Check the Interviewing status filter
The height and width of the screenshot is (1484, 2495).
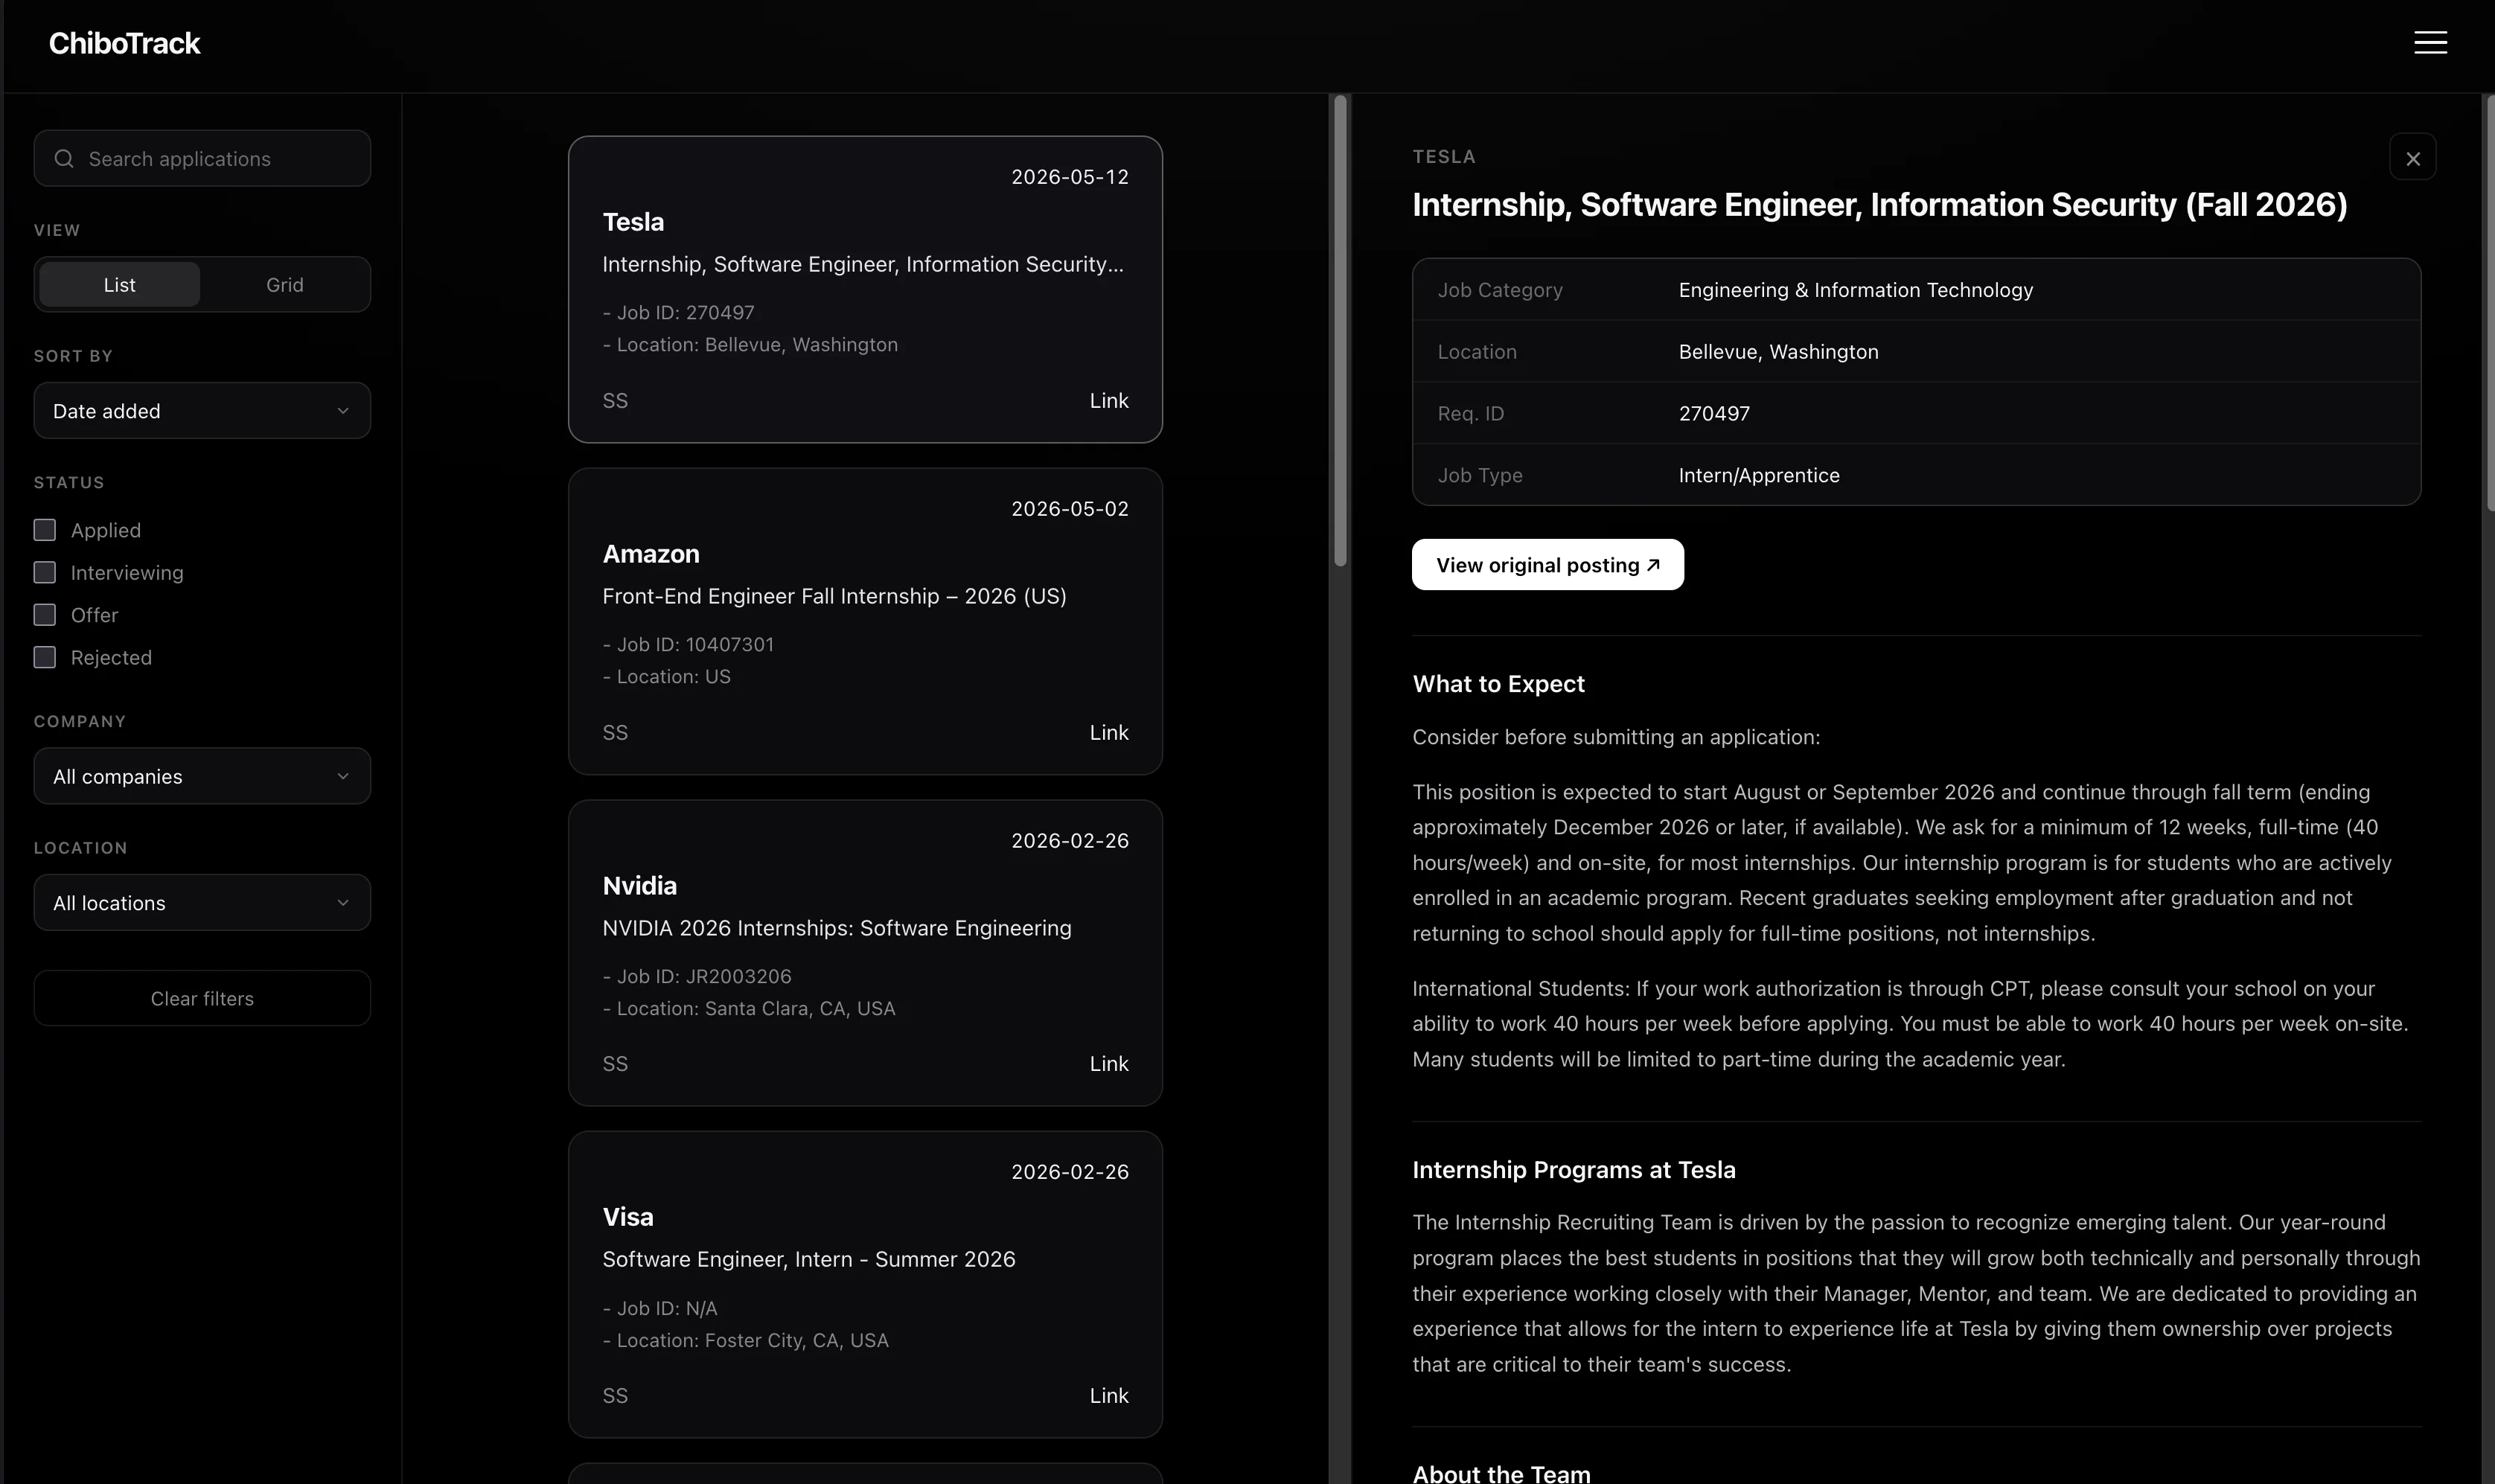tap(45, 573)
